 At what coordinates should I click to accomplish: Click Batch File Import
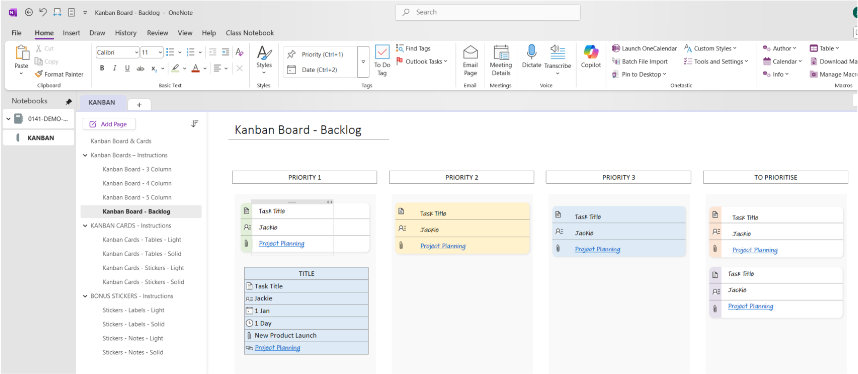[640, 61]
